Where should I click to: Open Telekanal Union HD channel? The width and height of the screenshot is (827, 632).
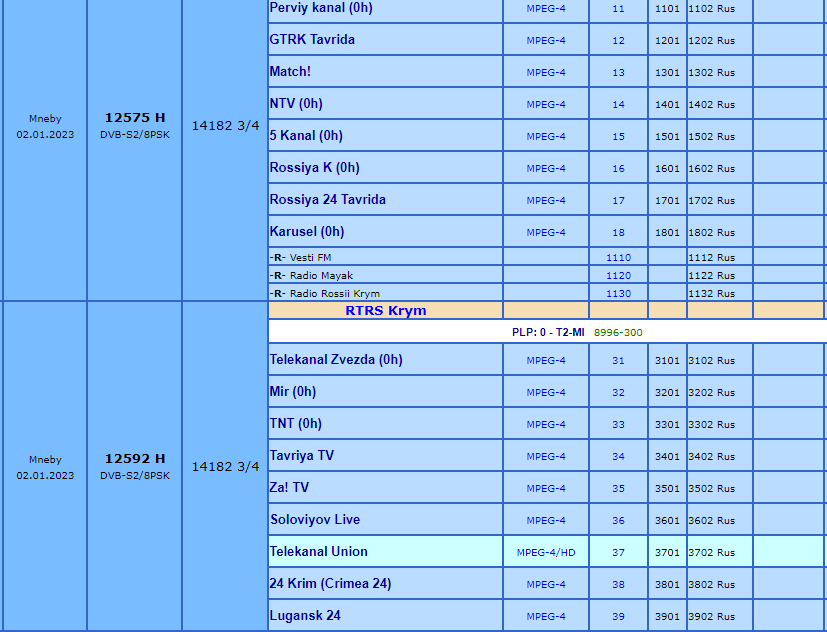tap(319, 552)
